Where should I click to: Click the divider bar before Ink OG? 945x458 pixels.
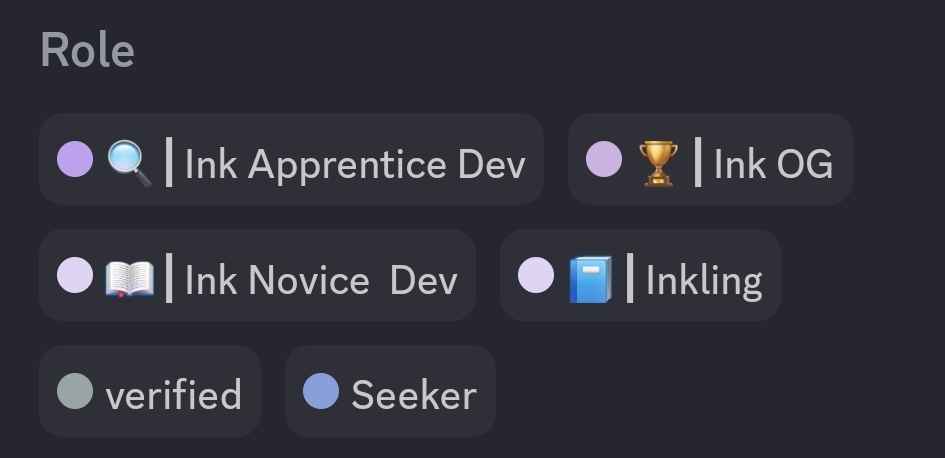click(x=697, y=162)
